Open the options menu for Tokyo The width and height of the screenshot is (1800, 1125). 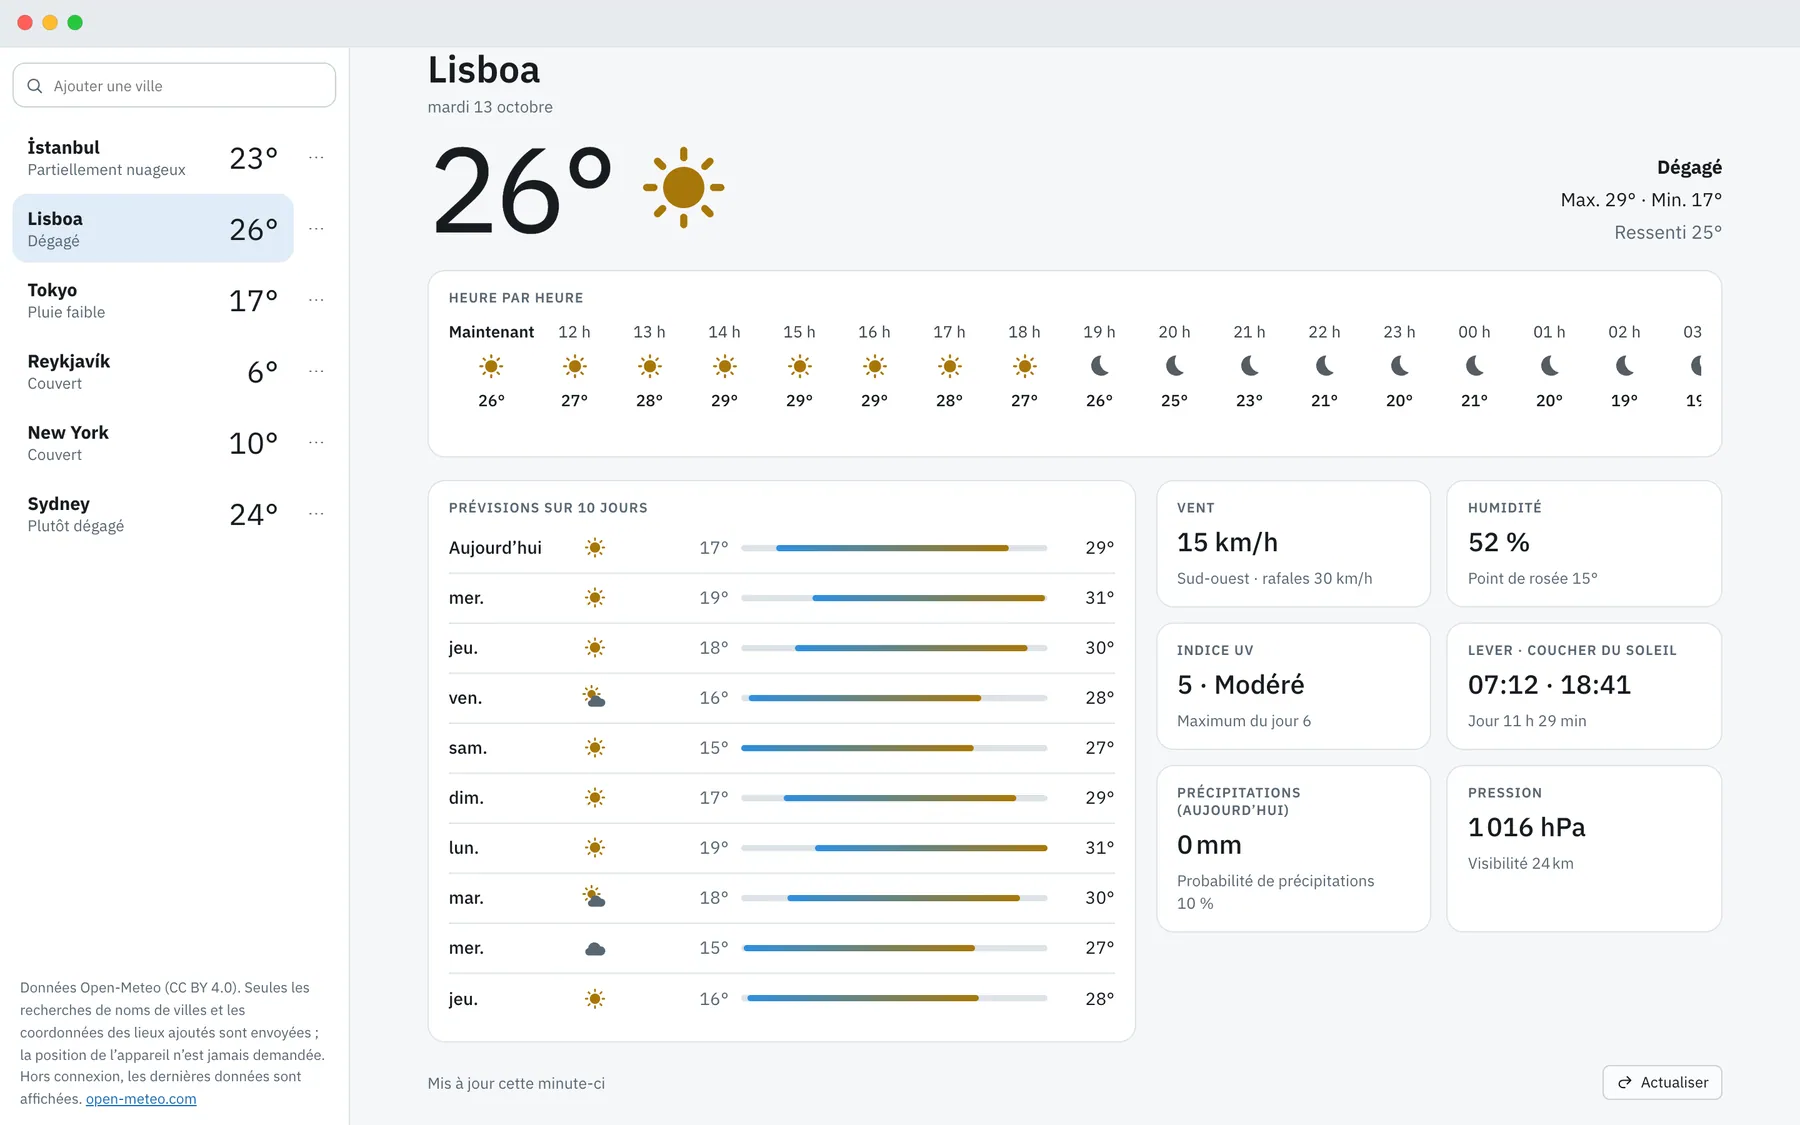tap(316, 300)
